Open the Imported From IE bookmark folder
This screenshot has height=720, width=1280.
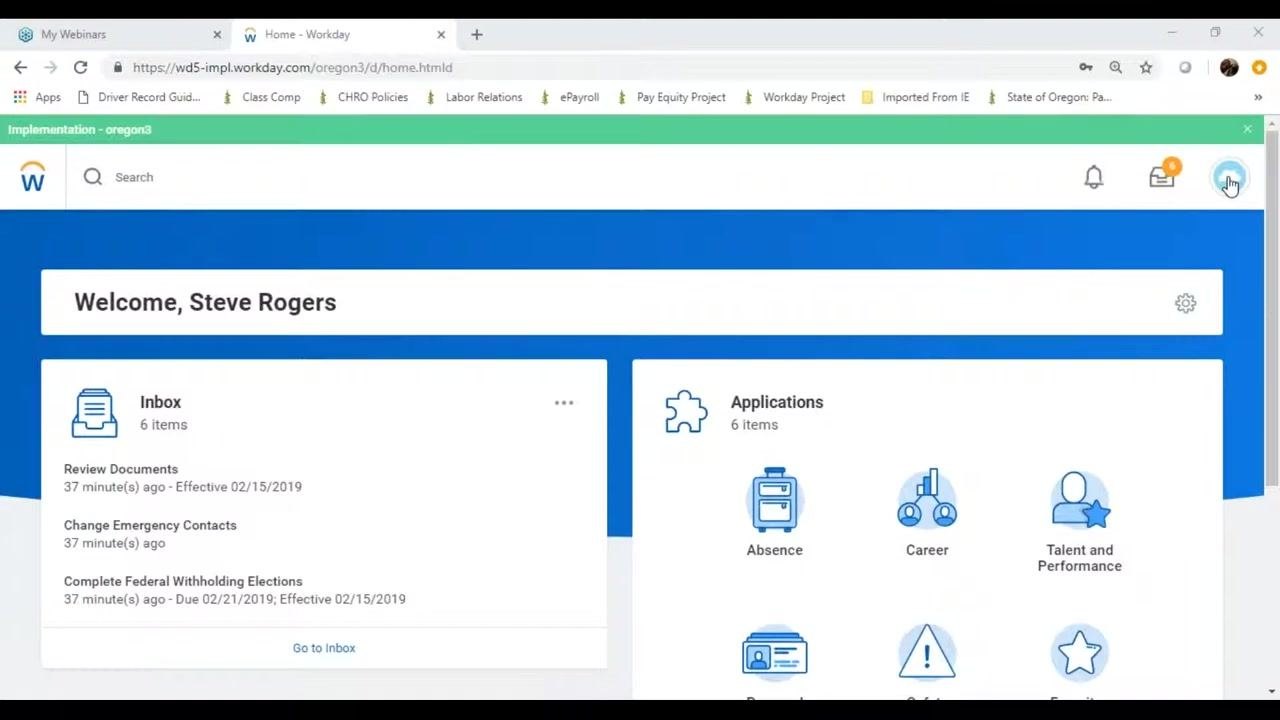pyautogui.click(x=915, y=97)
